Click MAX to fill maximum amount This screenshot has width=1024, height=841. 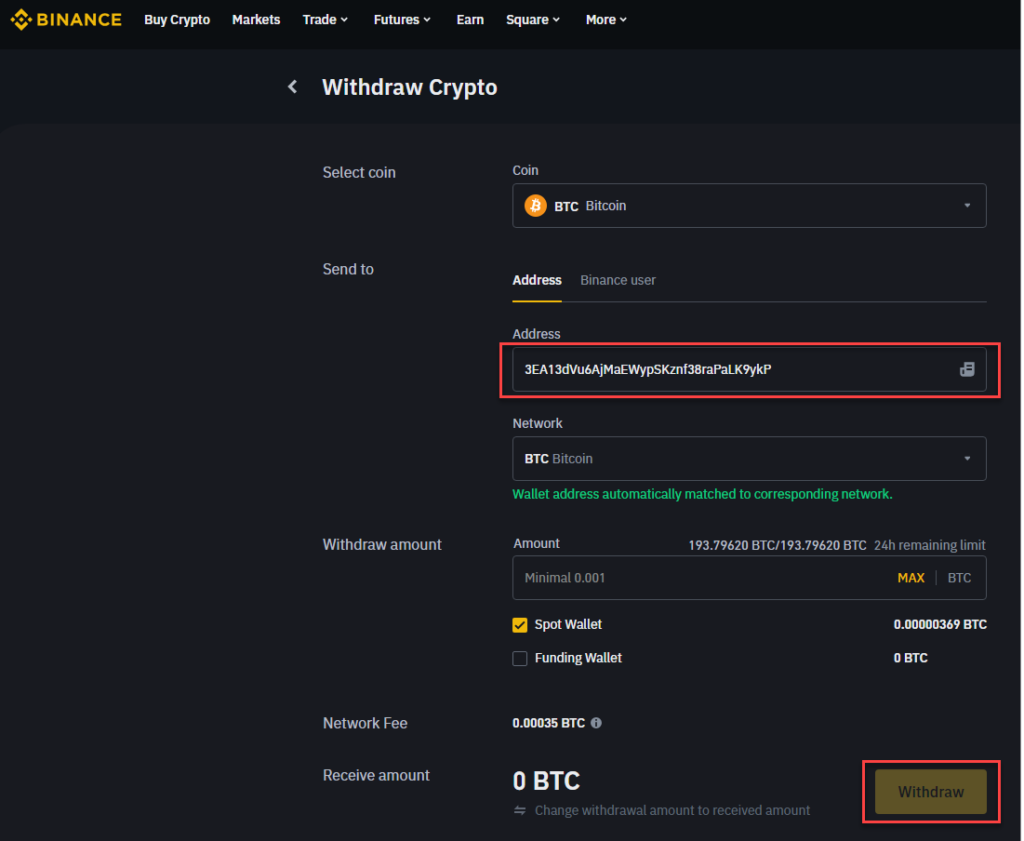(x=911, y=577)
